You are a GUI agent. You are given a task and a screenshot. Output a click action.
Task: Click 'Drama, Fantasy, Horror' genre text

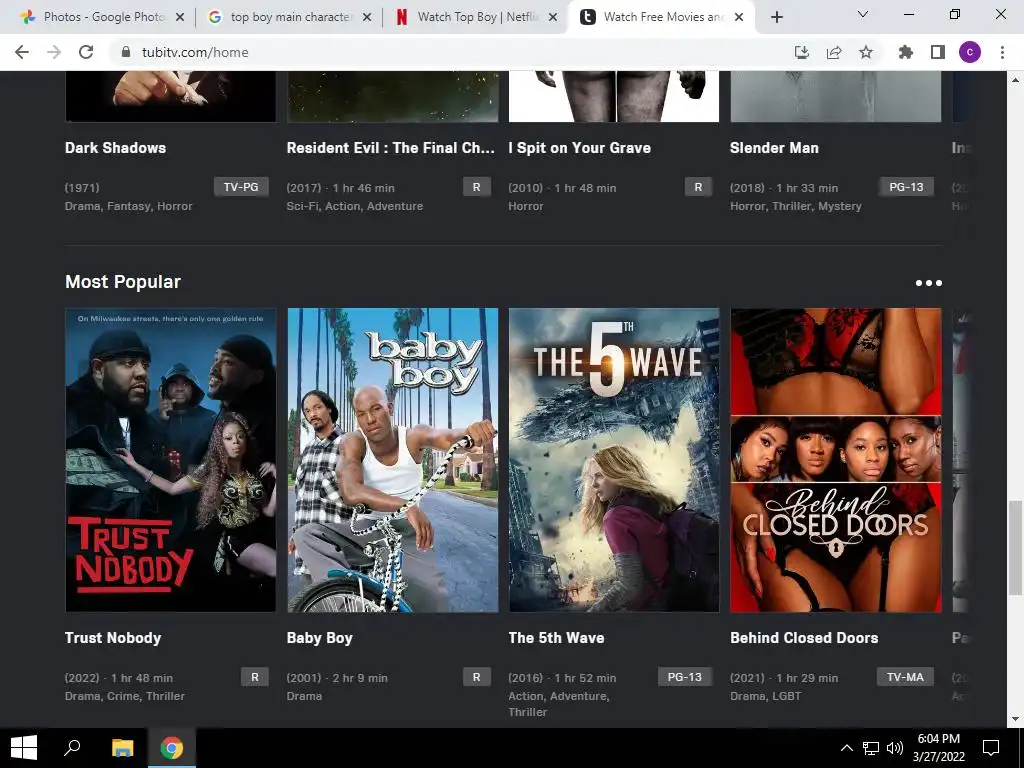point(129,206)
